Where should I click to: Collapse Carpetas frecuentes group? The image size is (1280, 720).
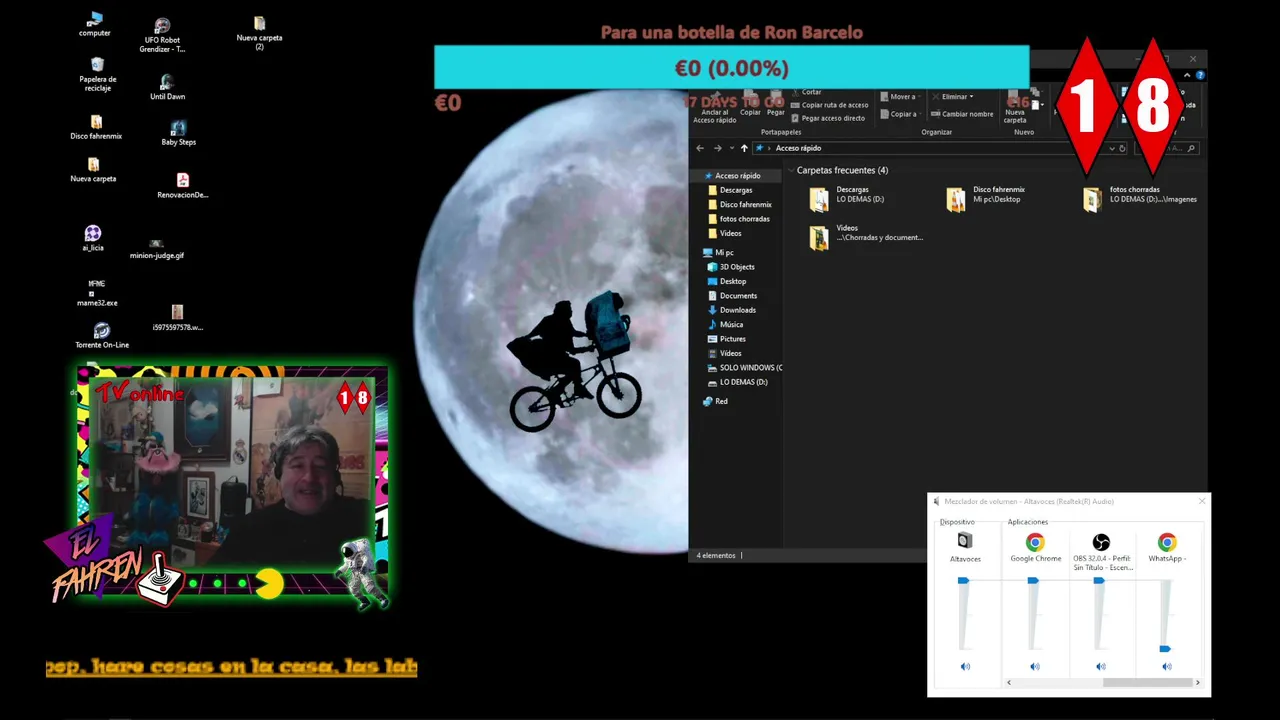tap(789, 170)
